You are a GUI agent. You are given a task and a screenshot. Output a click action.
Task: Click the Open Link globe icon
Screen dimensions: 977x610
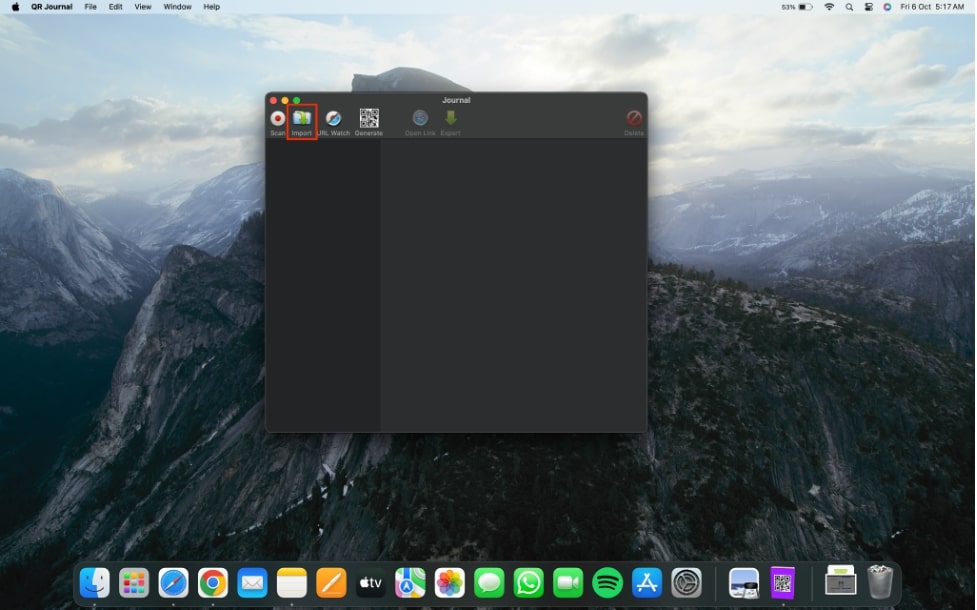click(x=420, y=118)
